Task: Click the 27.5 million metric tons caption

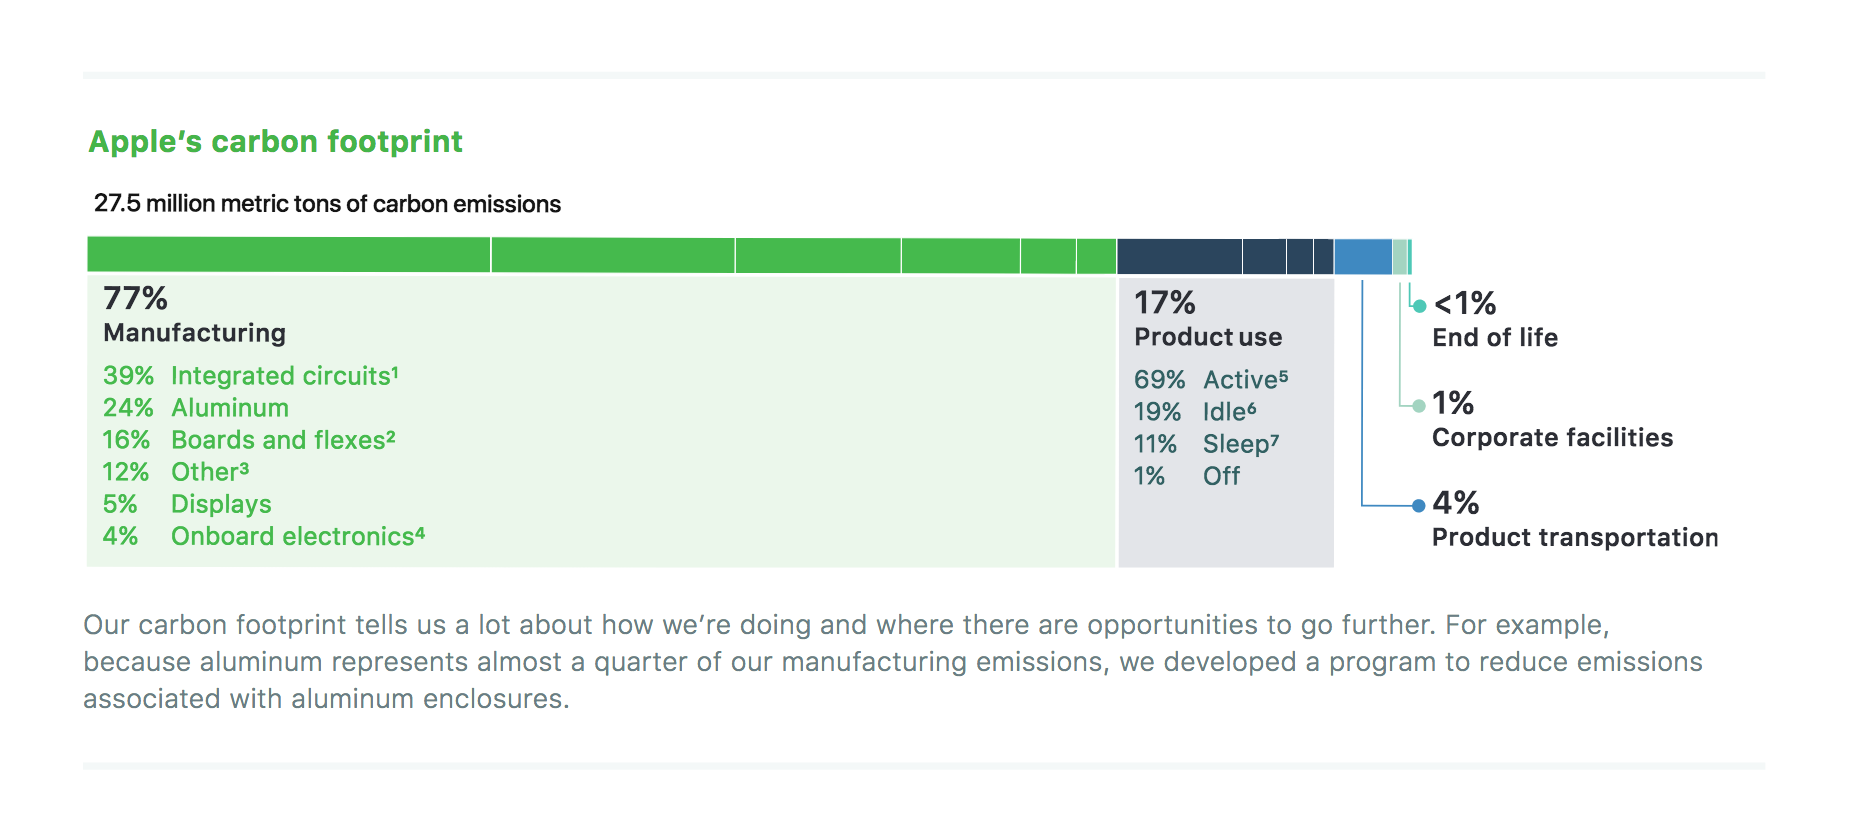Action: coord(327,204)
